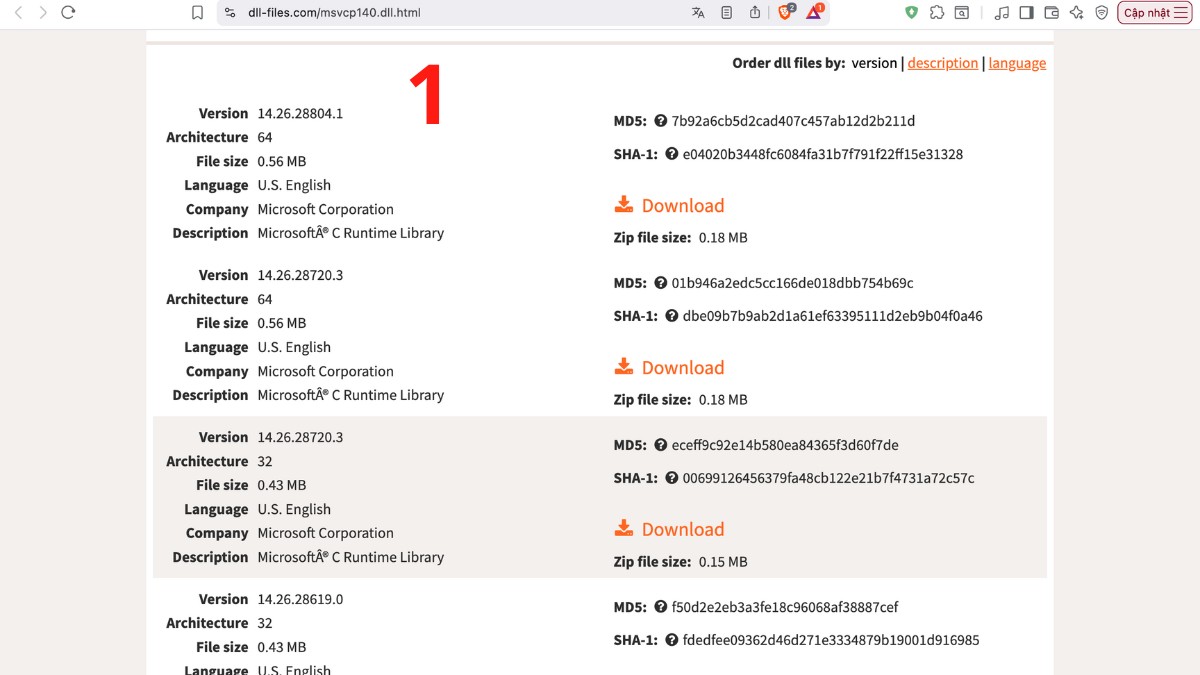
Task: Open the translate page icon
Action: point(696,14)
